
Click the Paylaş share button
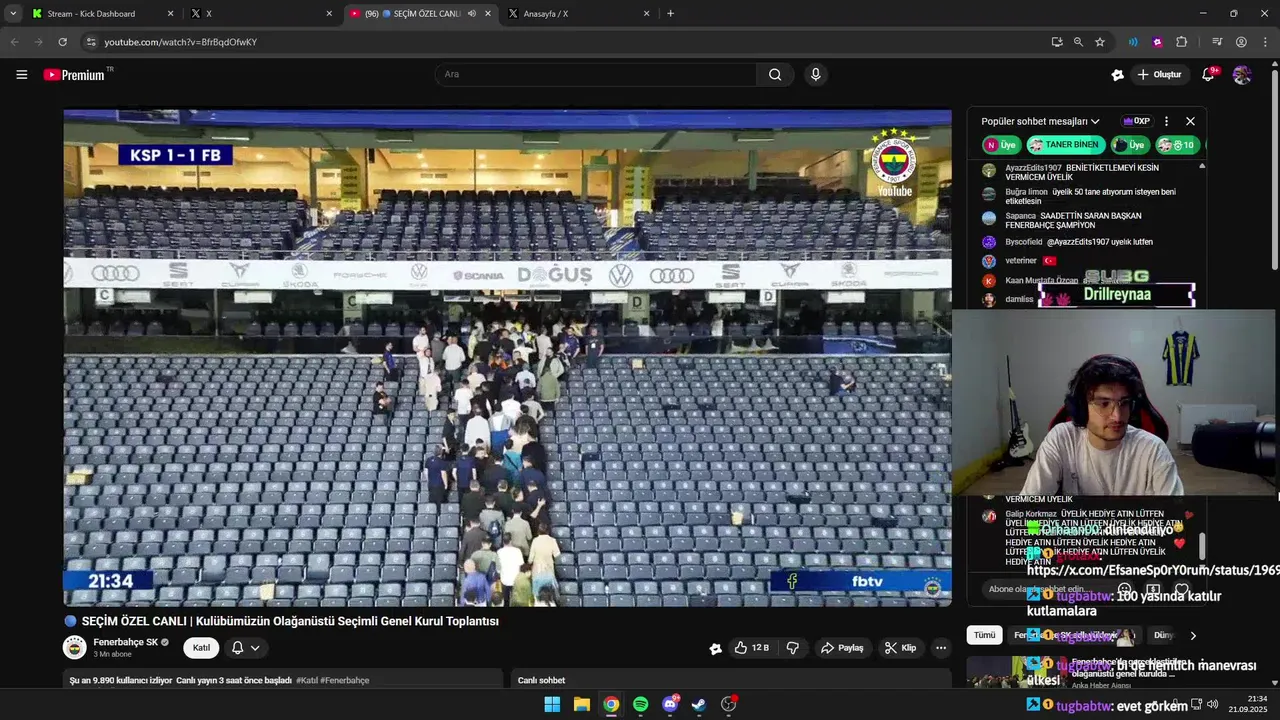point(842,648)
